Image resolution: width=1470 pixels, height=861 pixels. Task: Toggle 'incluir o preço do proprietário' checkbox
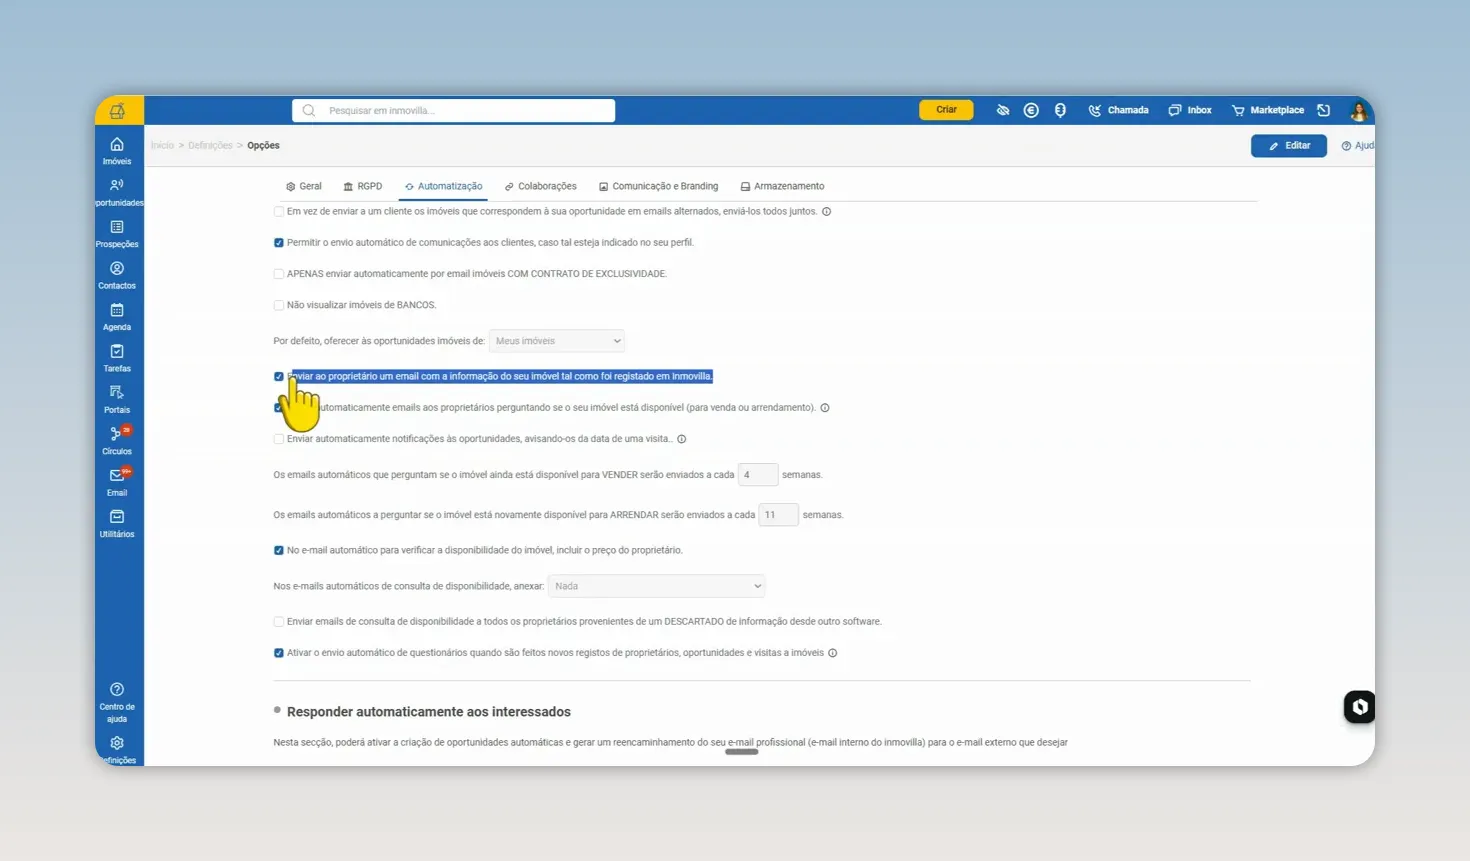pos(279,551)
